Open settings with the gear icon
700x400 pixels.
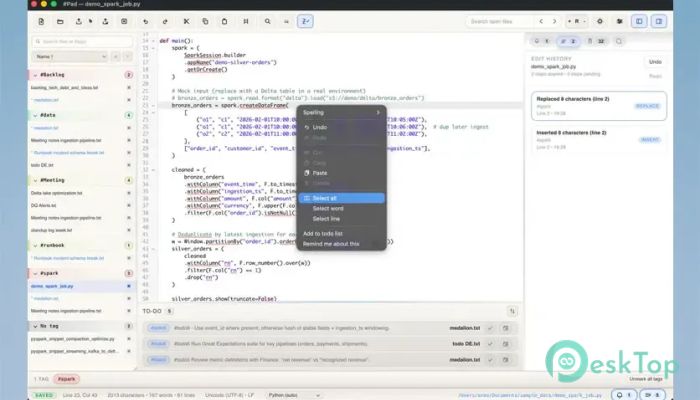pos(600,21)
